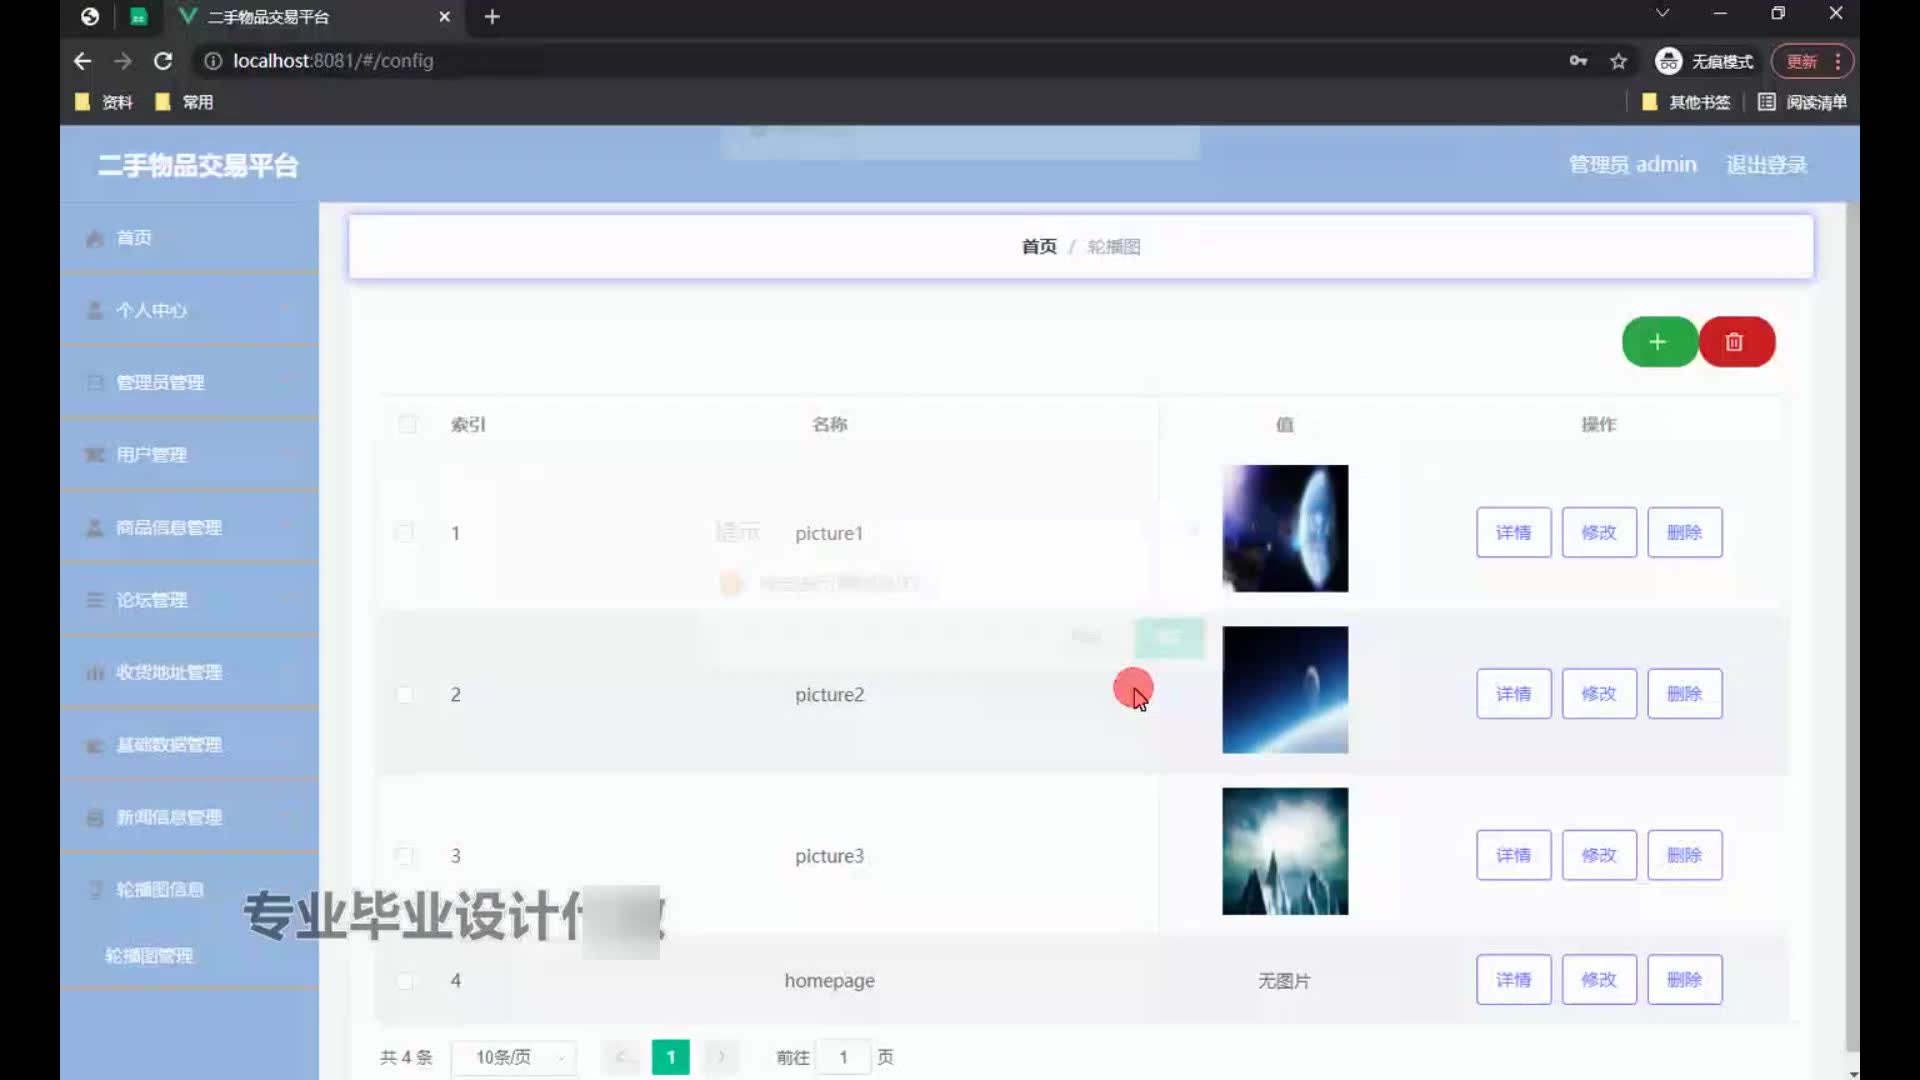Check the checkbox for picture2 row
Image resolution: width=1920 pixels, height=1080 pixels.
405,694
